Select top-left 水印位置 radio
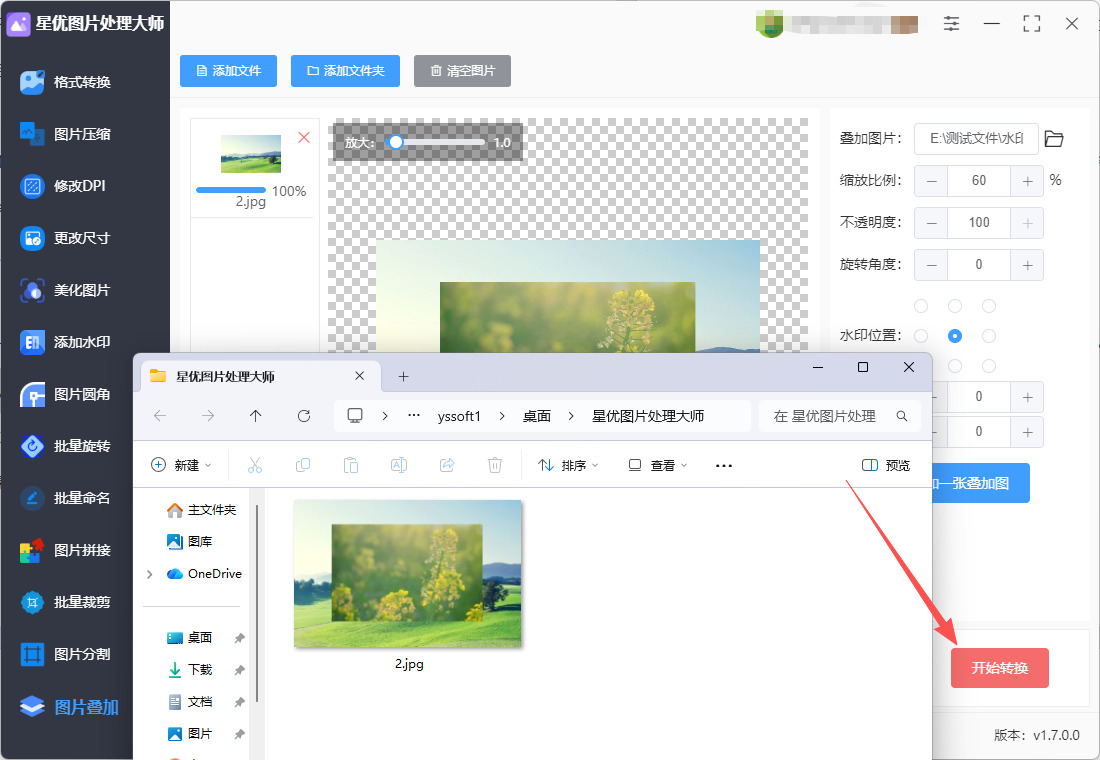Screen dimensions: 1100x760 pos(921,306)
